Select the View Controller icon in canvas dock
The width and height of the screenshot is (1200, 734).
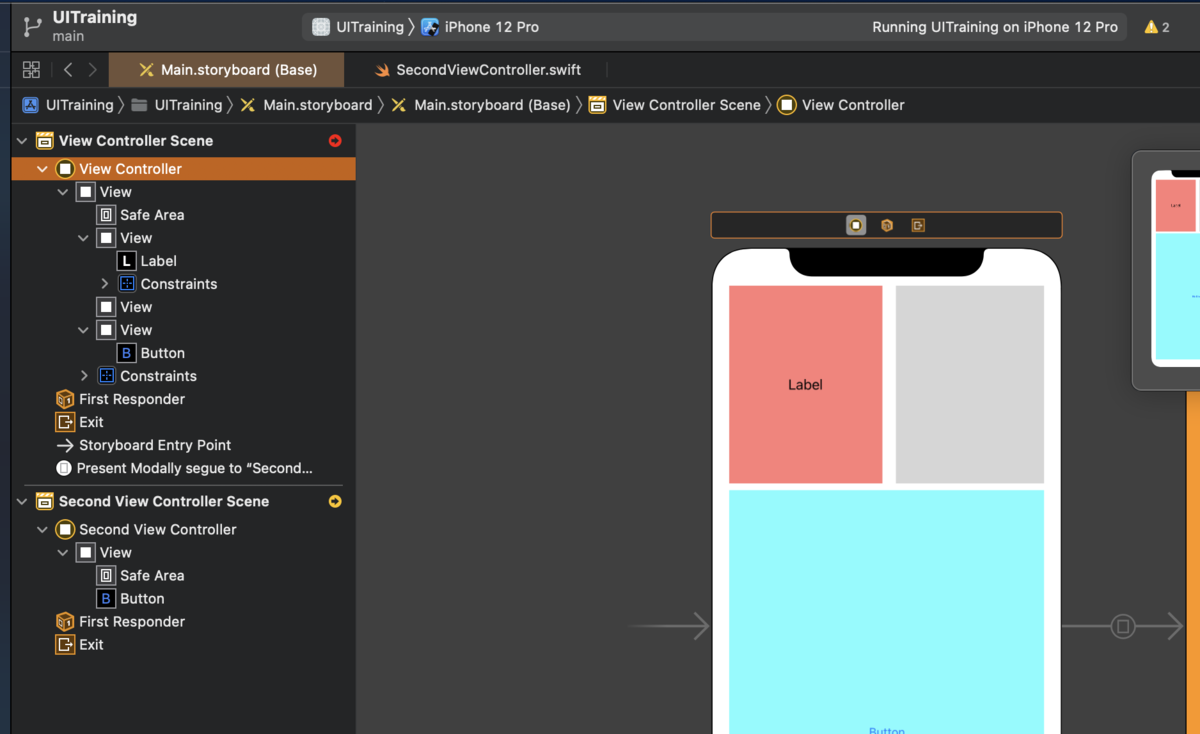(856, 225)
